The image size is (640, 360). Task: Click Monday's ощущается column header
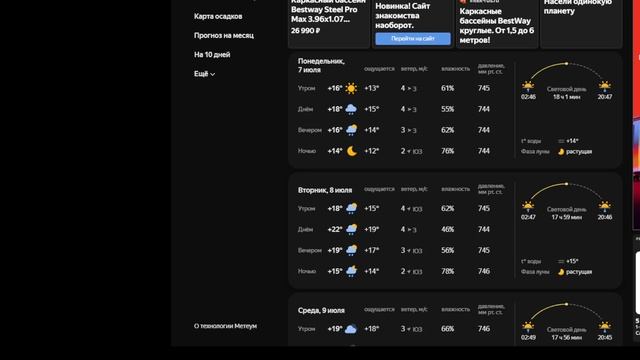point(379,69)
